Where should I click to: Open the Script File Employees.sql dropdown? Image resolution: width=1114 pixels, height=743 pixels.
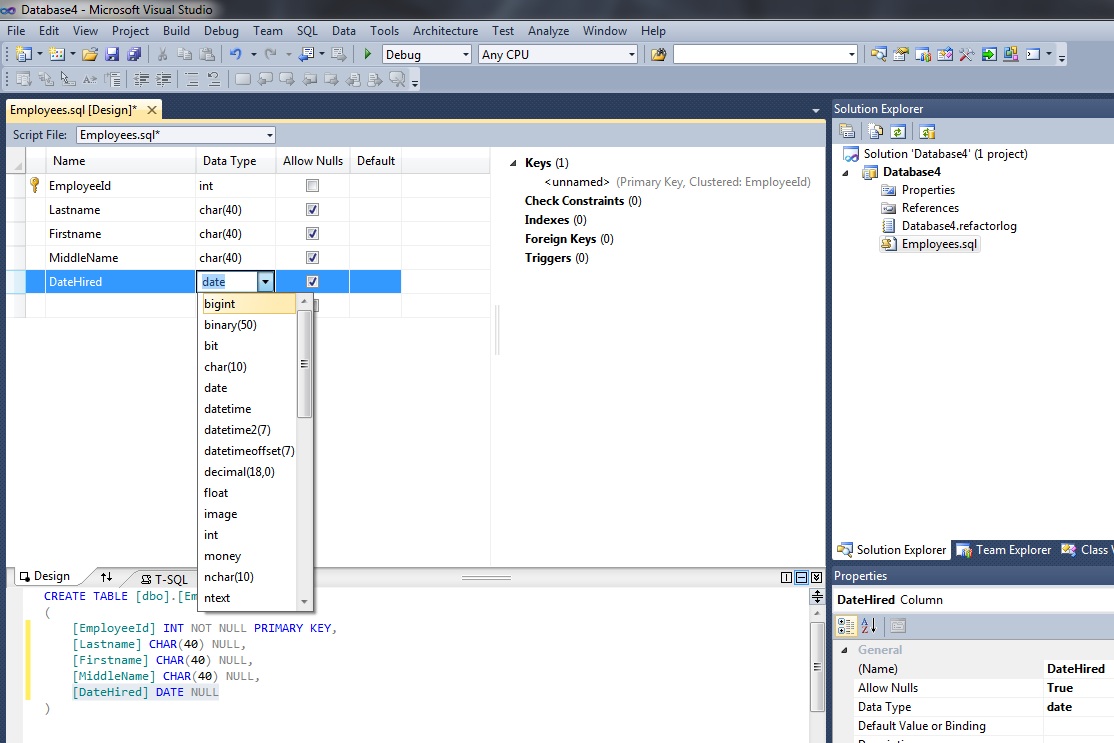point(269,135)
